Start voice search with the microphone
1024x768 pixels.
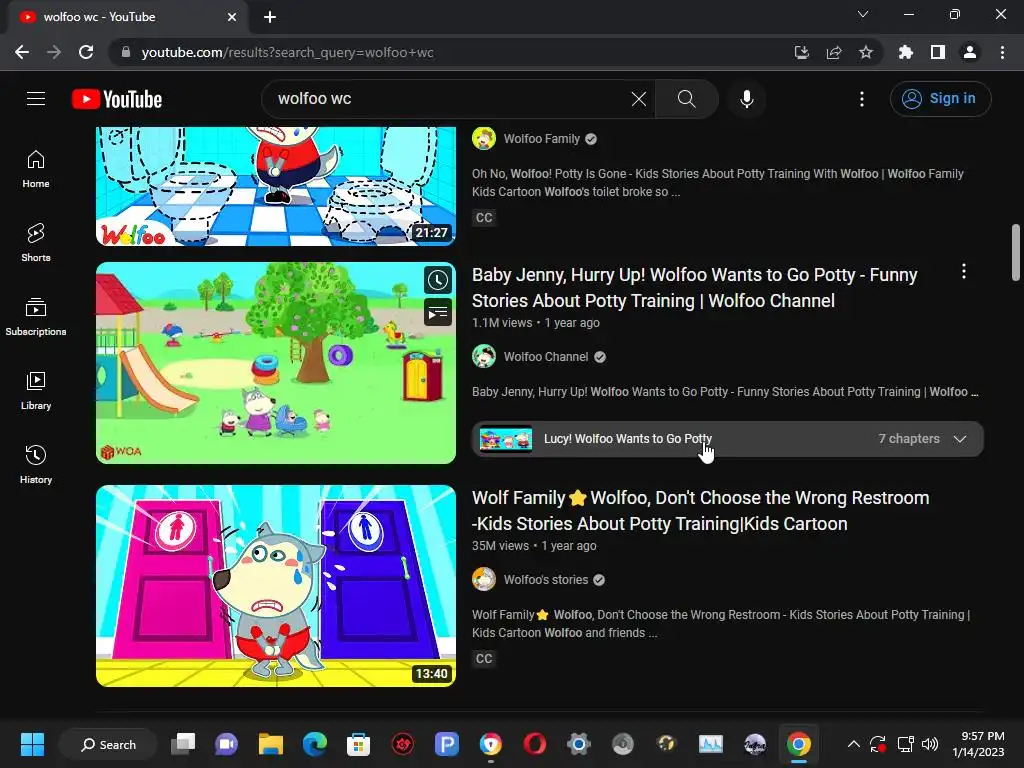(746, 99)
